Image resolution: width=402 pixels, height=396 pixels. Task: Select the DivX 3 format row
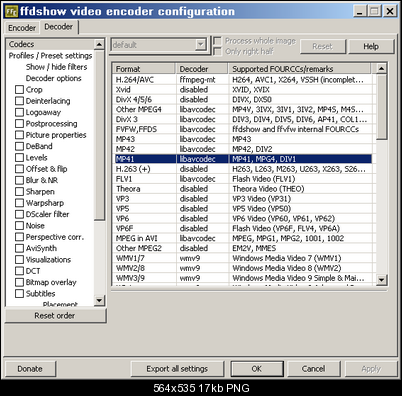coord(243,119)
